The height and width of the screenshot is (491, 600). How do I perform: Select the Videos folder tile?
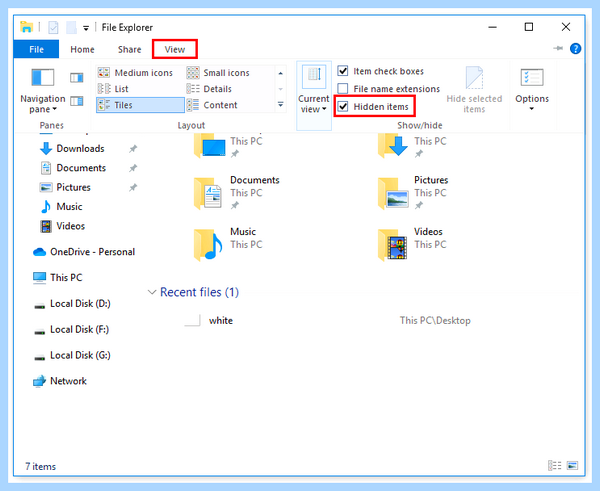click(412, 245)
